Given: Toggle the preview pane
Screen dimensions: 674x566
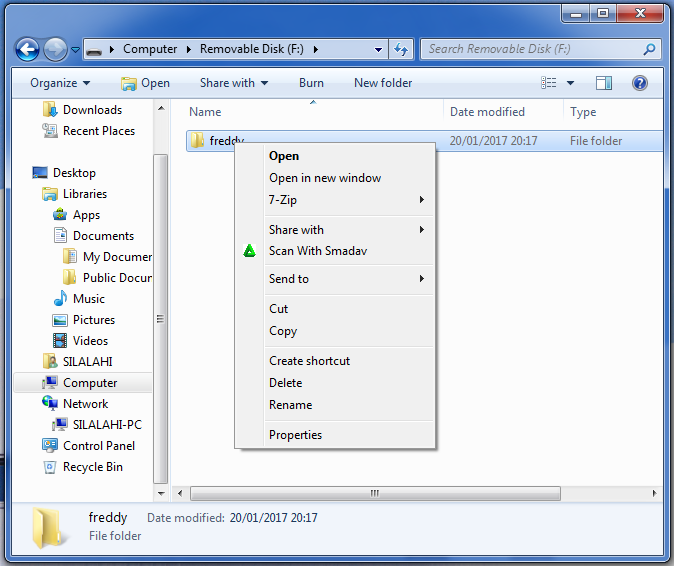Looking at the screenshot, I should tap(604, 83).
